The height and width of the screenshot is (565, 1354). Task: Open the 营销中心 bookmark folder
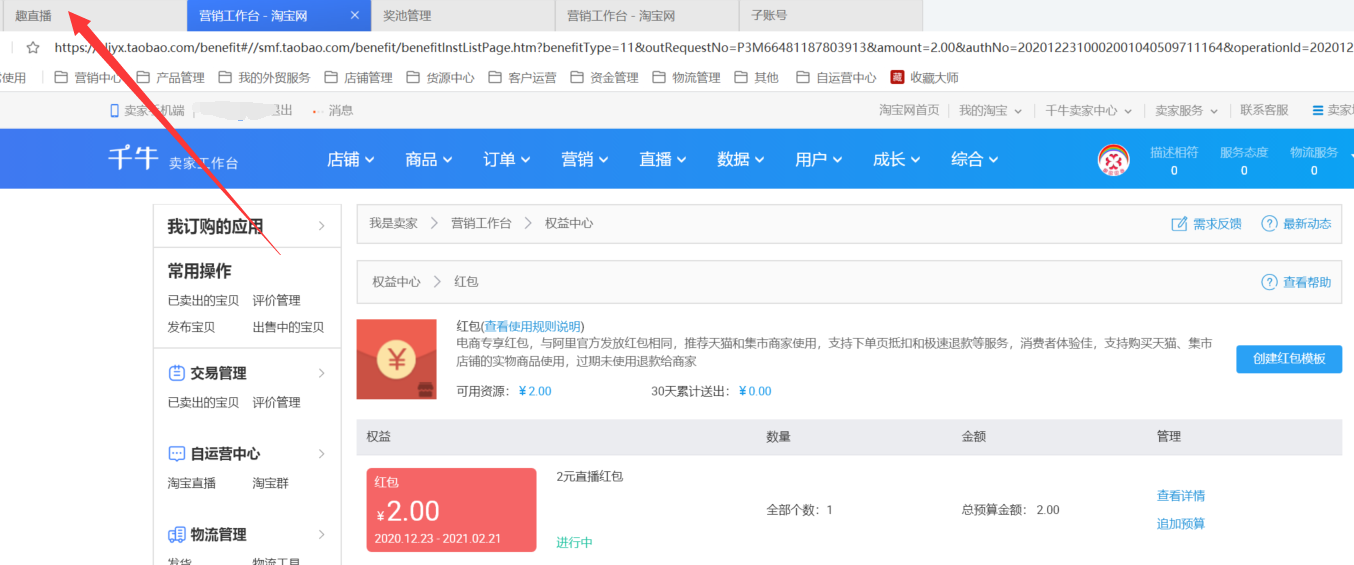(89, 77)
